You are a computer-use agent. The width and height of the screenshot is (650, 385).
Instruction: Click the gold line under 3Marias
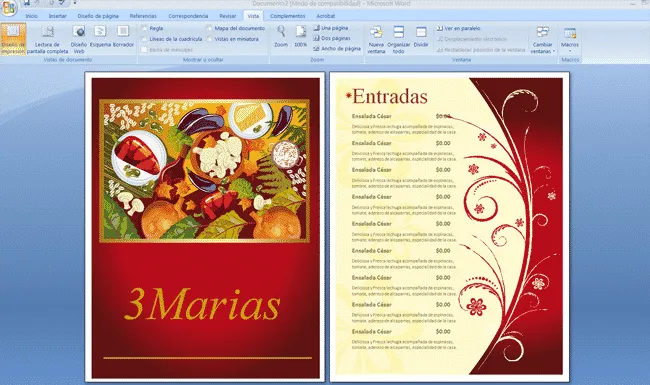point(207,358)
